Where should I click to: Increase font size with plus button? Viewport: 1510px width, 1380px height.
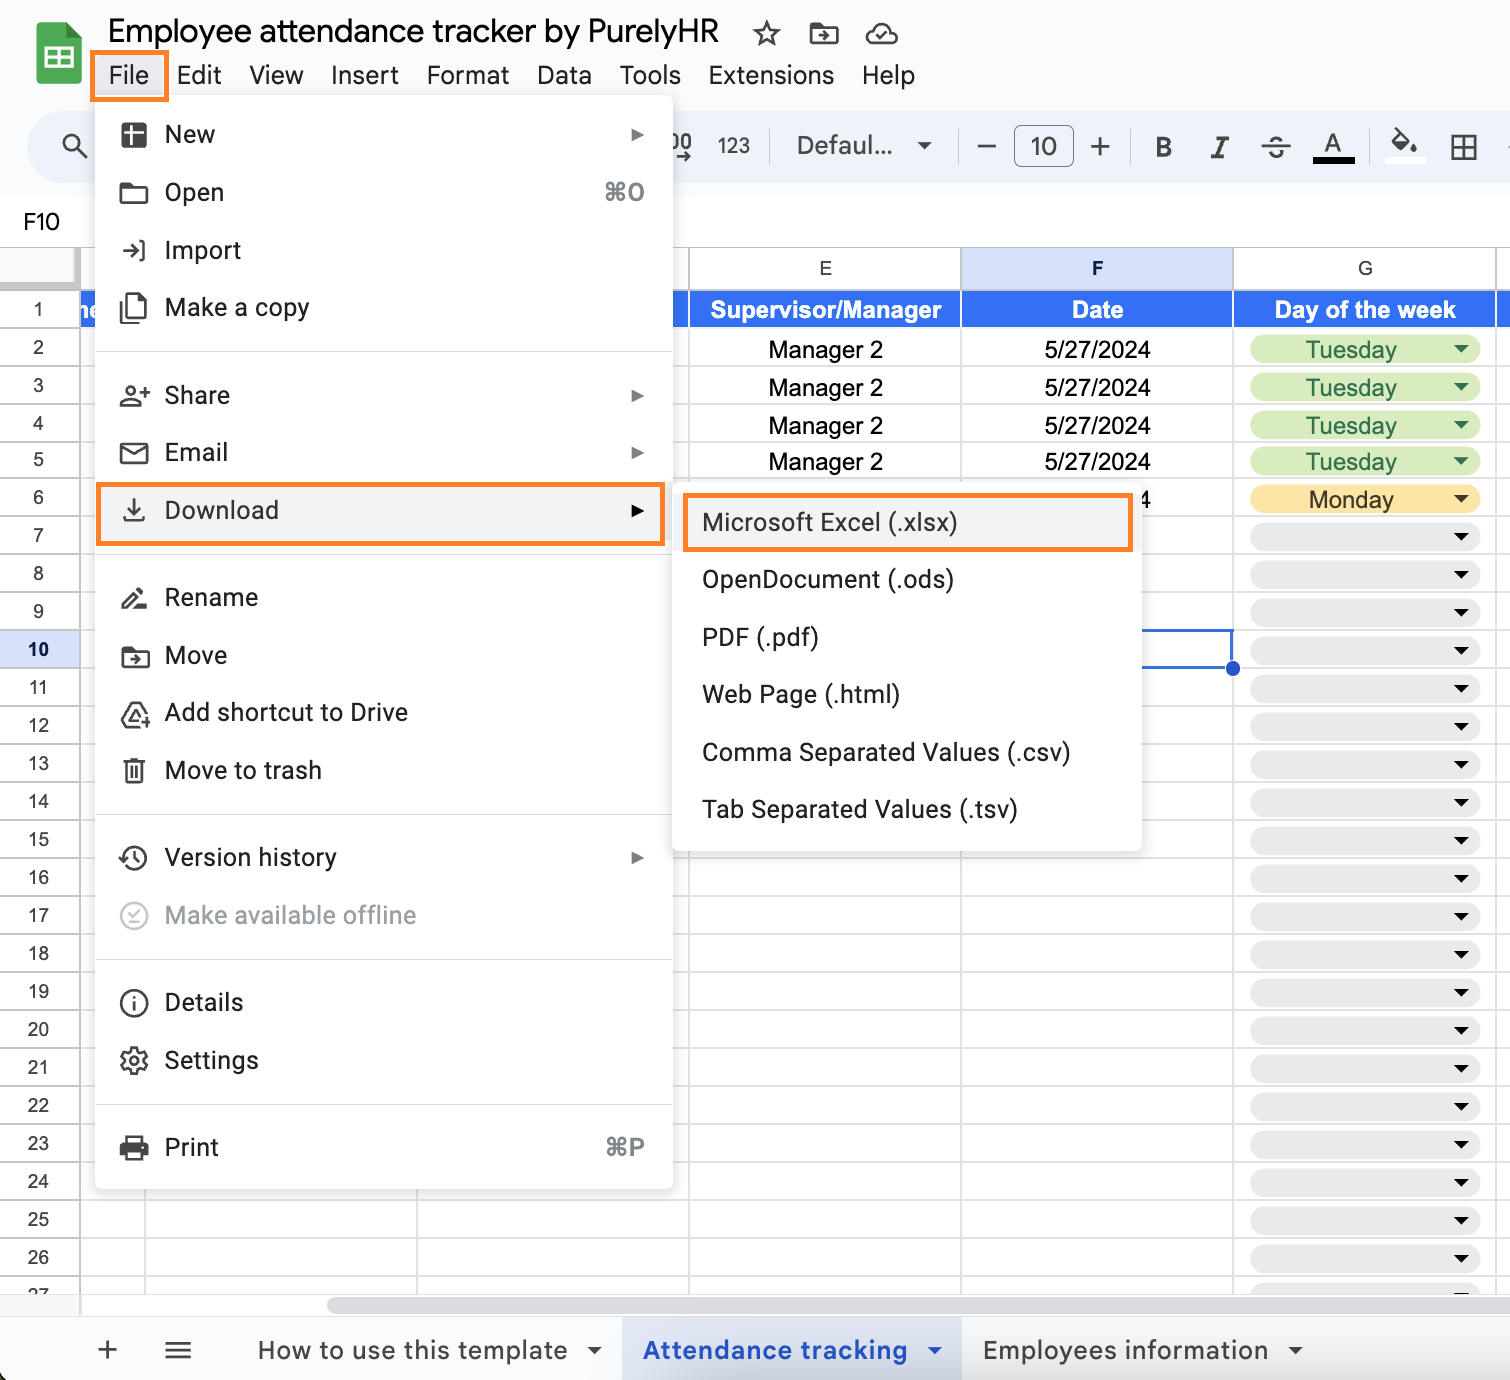tap(1100, 146)
